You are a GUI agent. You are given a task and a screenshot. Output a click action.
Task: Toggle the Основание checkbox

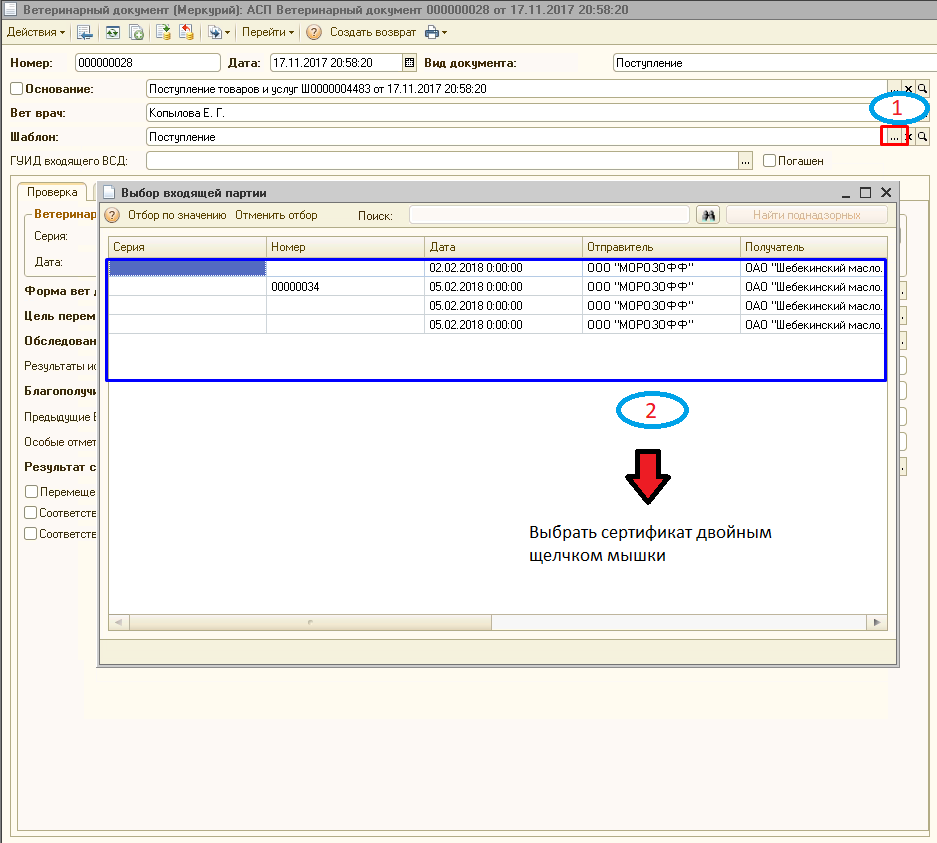click(17, 88)
